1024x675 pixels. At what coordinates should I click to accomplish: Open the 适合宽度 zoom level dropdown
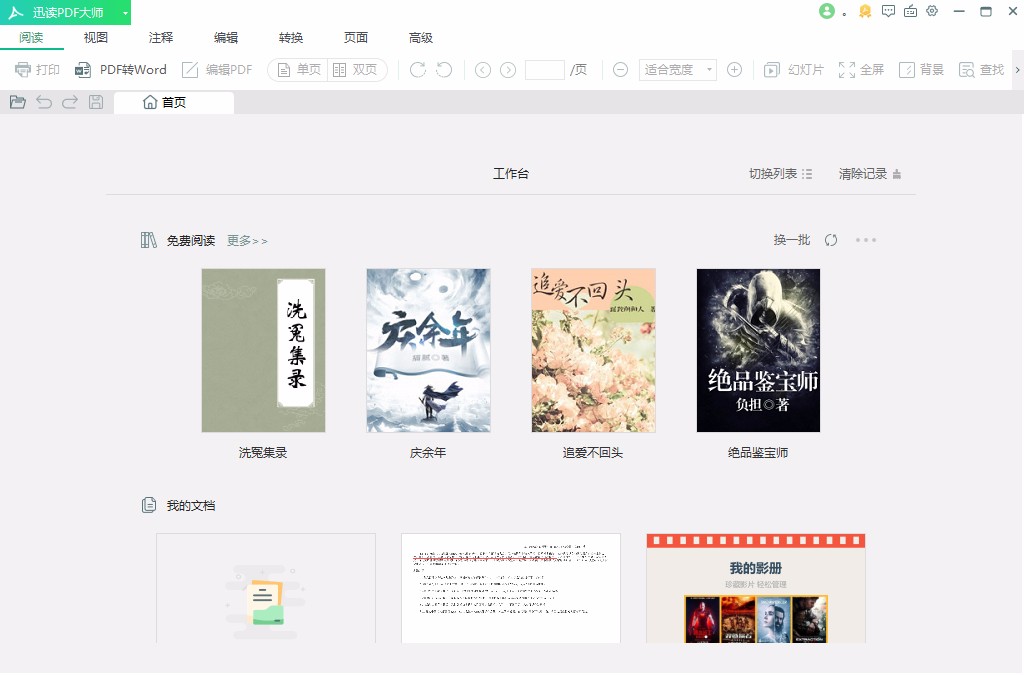click(x=677, y=70)
